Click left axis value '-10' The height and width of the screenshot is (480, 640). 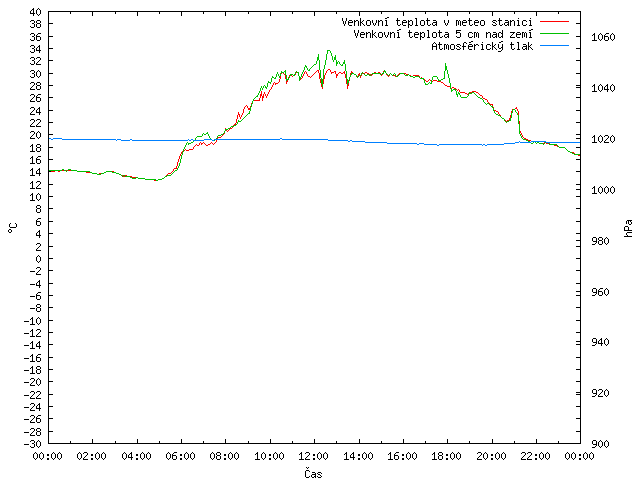click(x=33, y=320)
